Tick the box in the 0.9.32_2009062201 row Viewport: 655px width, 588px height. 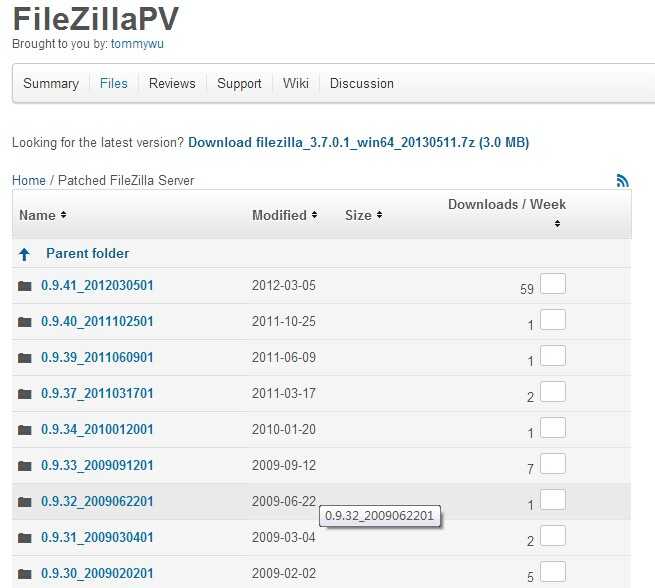(553, 499)
